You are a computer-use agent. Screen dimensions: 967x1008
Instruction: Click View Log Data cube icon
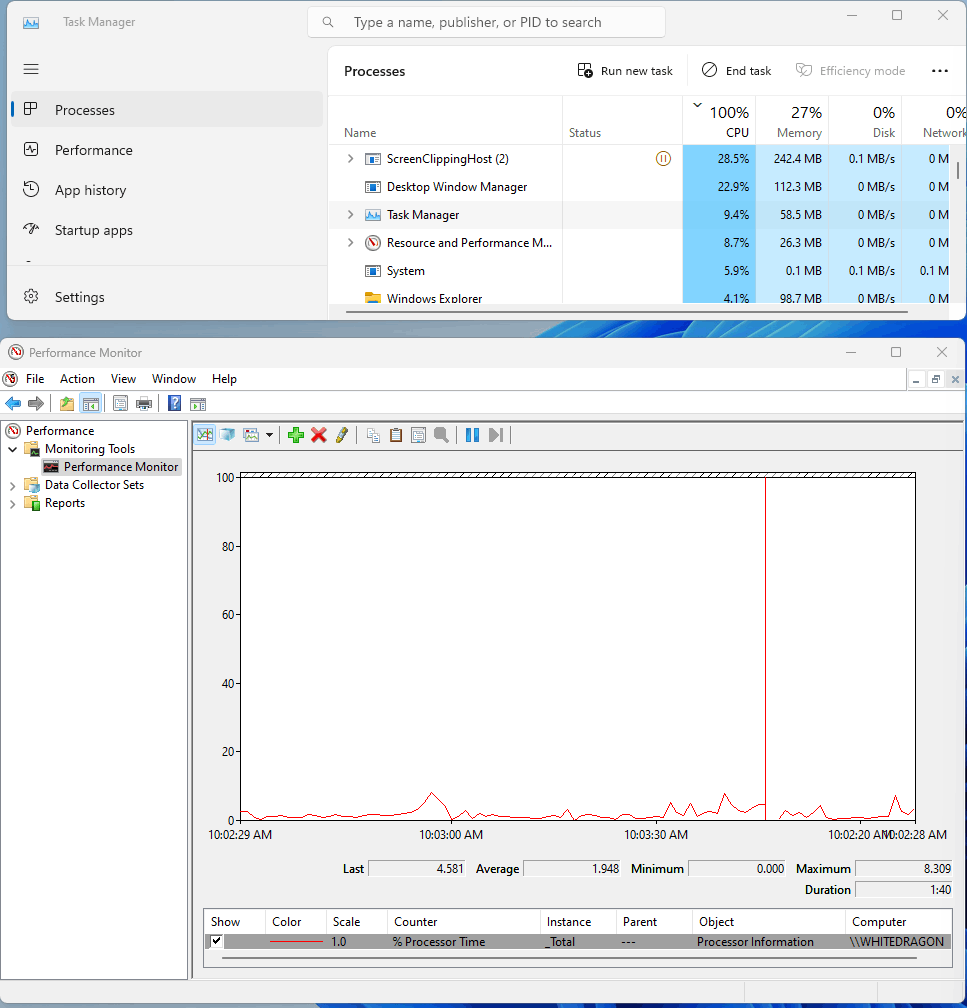[227, 435]
